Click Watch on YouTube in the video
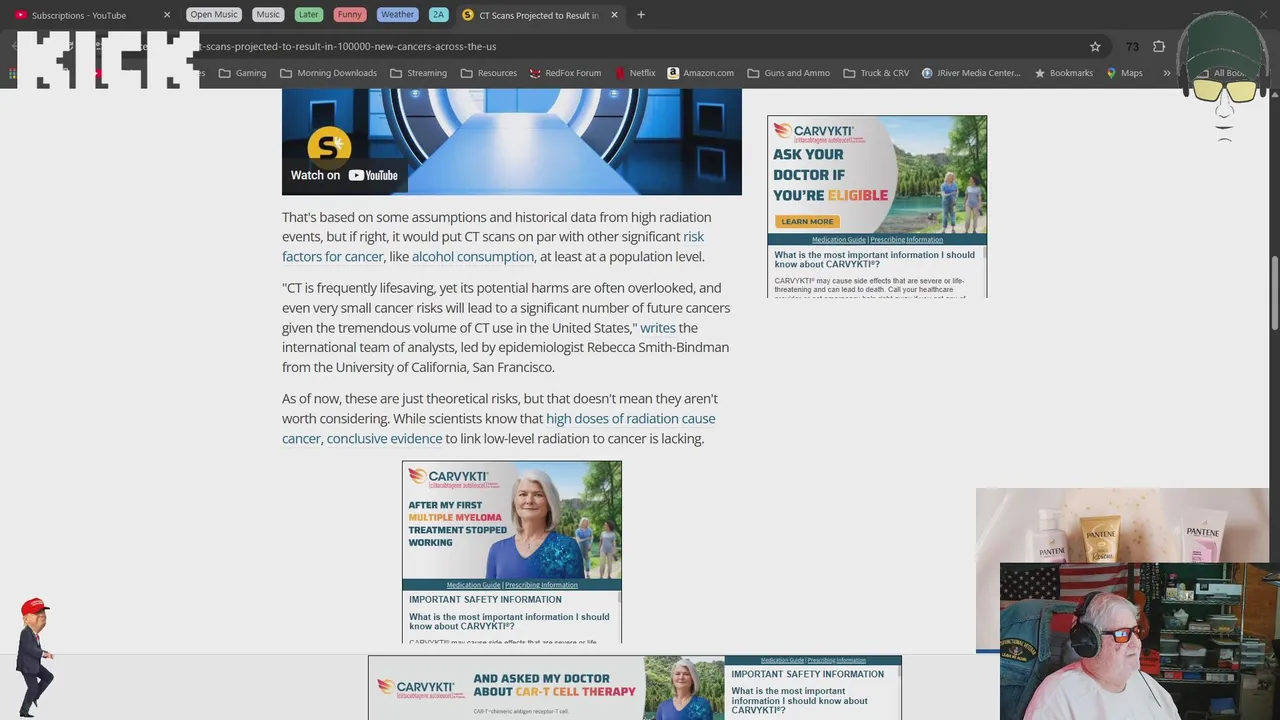 (x=344, y=175)
